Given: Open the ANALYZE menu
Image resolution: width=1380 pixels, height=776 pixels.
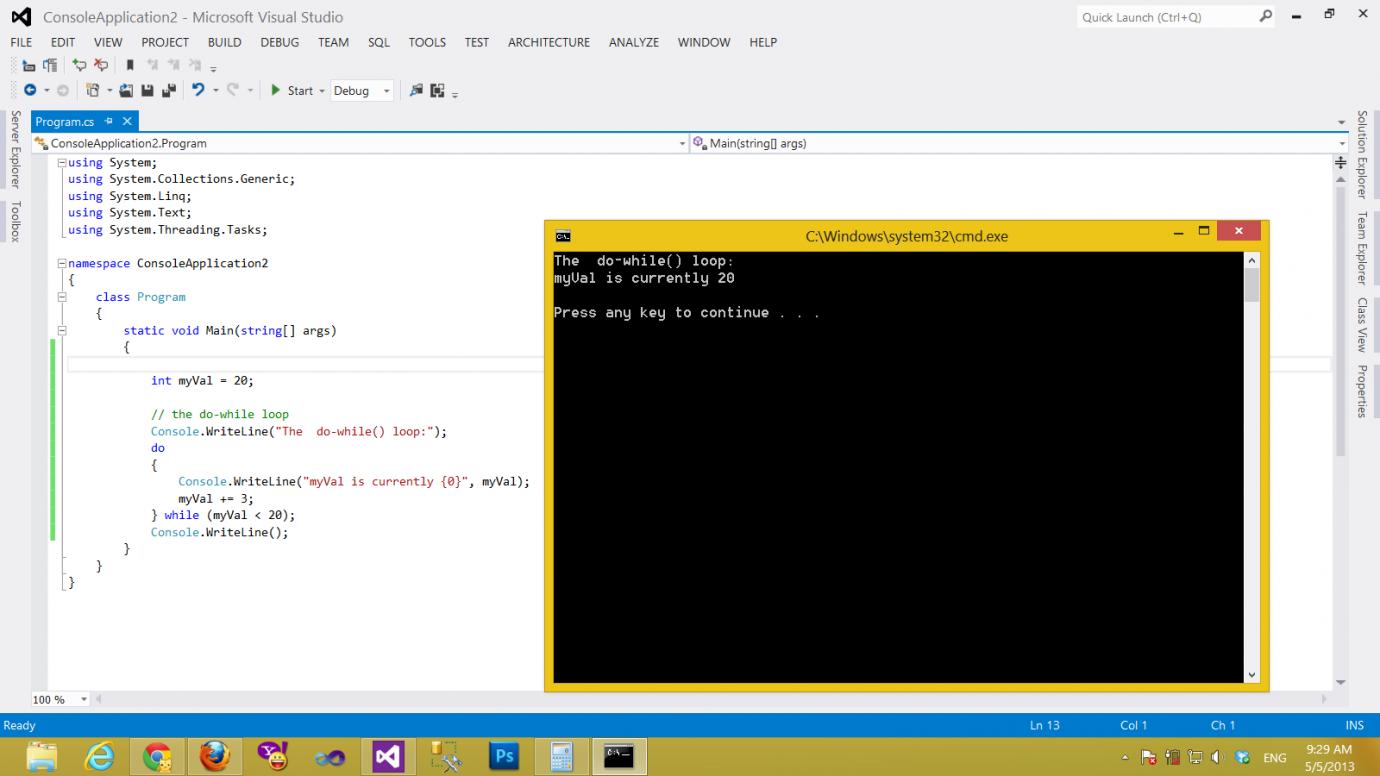Looking at the screenshot, I should point(634,42).
